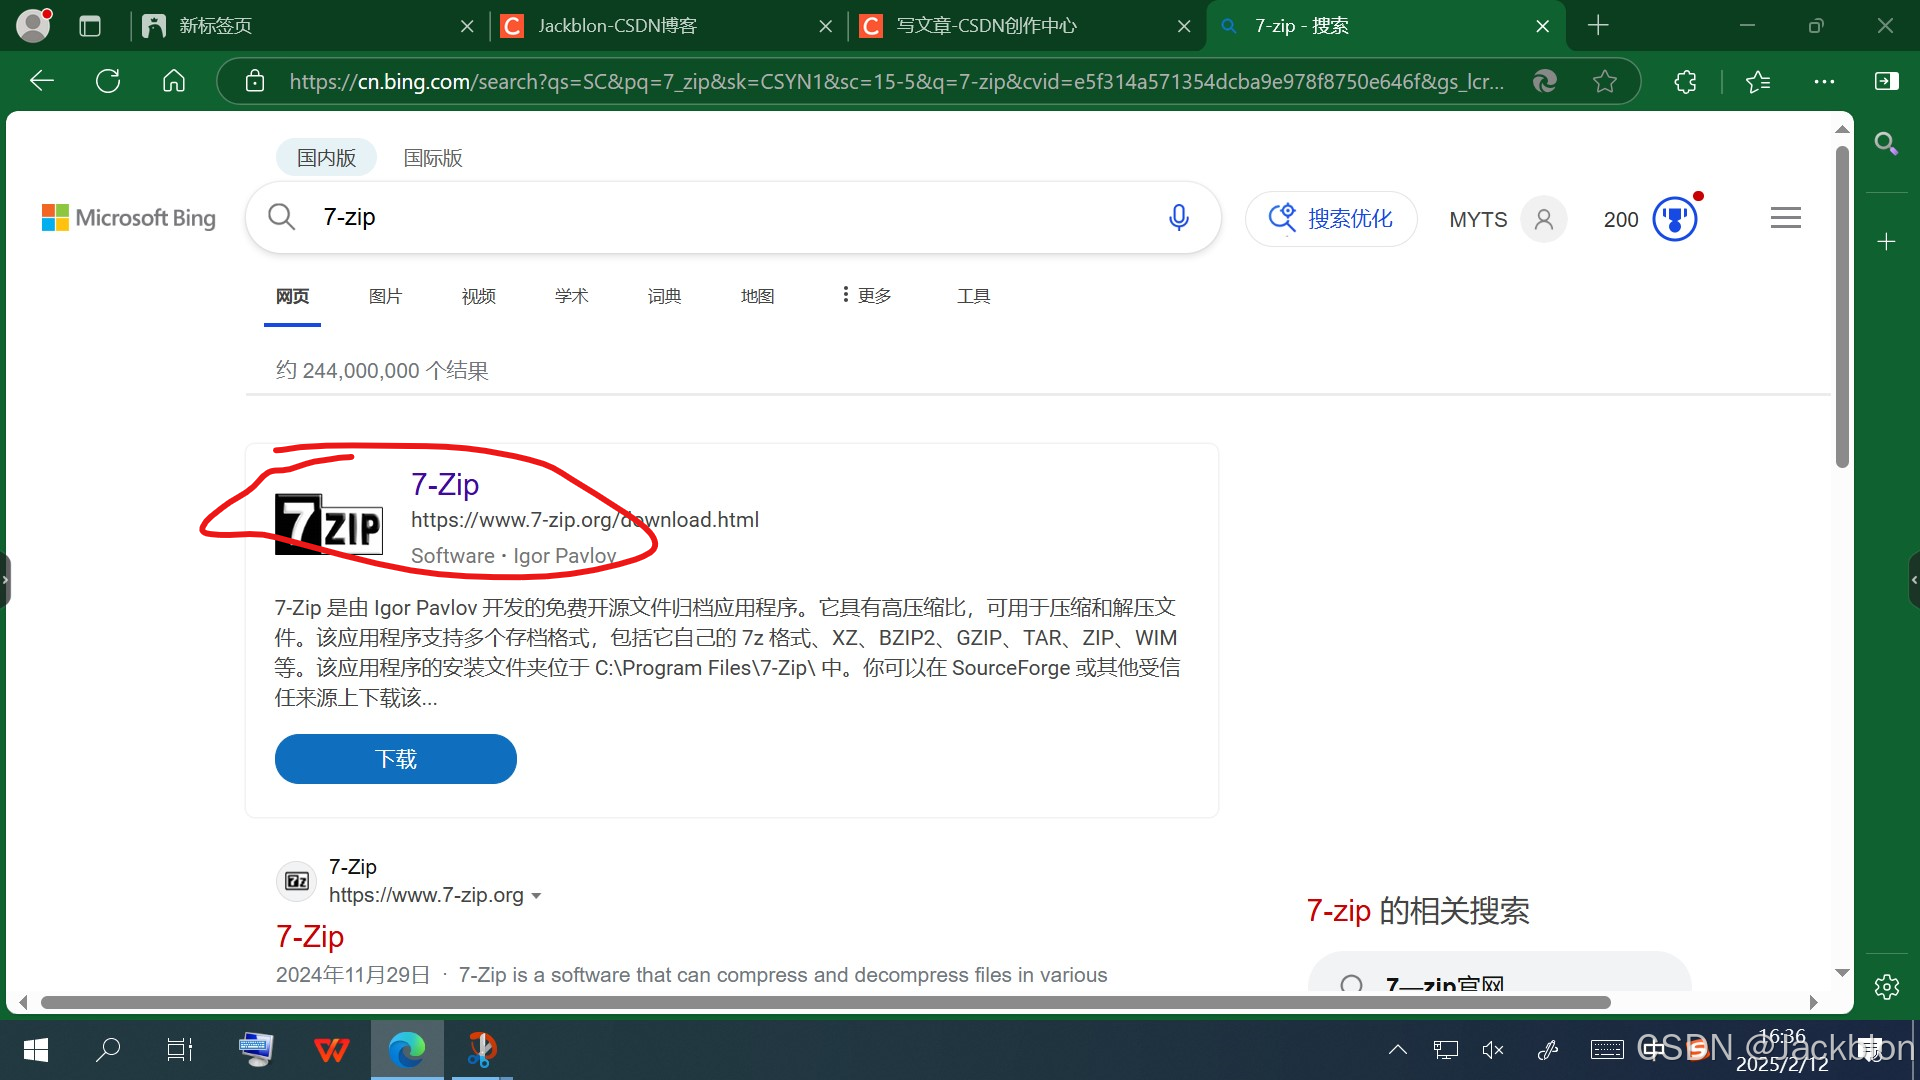This screenshot has width=1920, height=1080.
Task: Expand the 更多 search categories menu
Action: click(x=866, y=295)
